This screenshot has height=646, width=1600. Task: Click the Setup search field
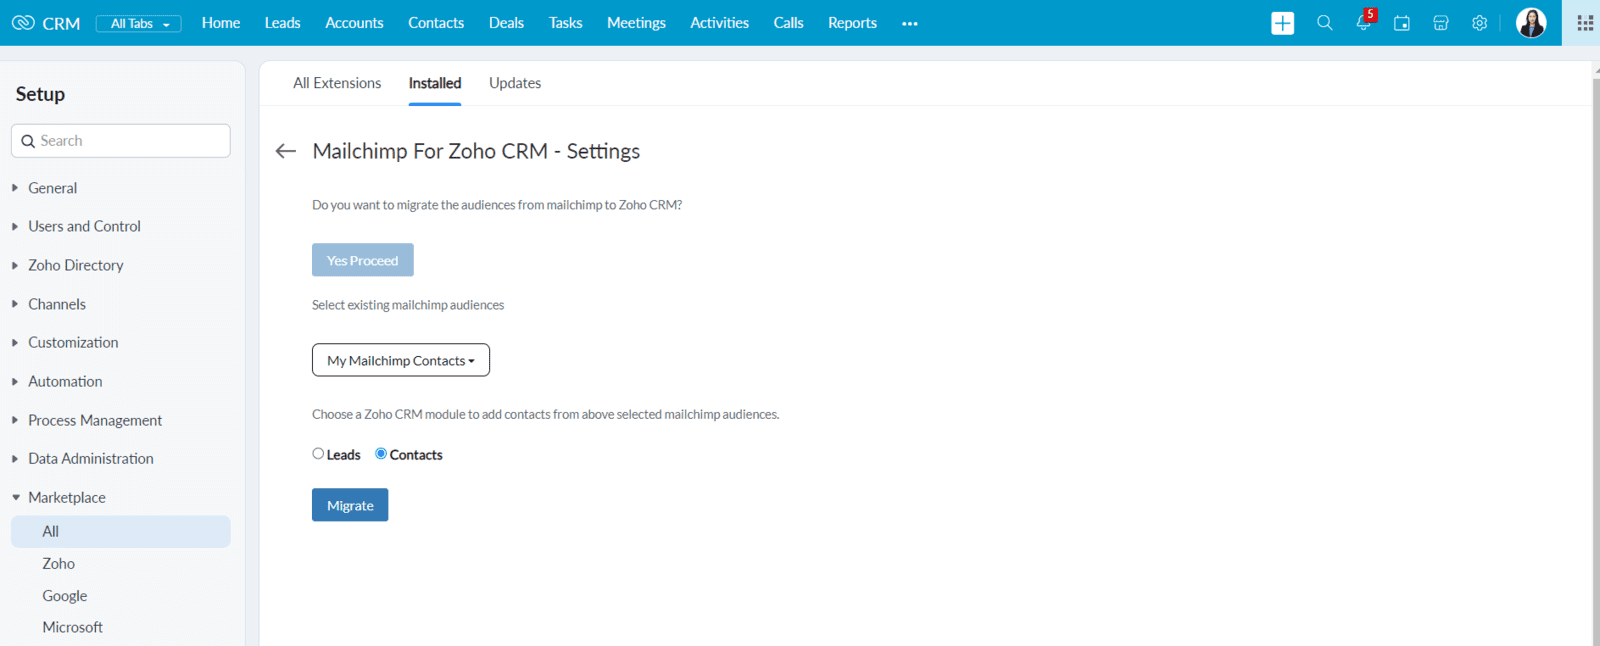(x=121, y=141)
